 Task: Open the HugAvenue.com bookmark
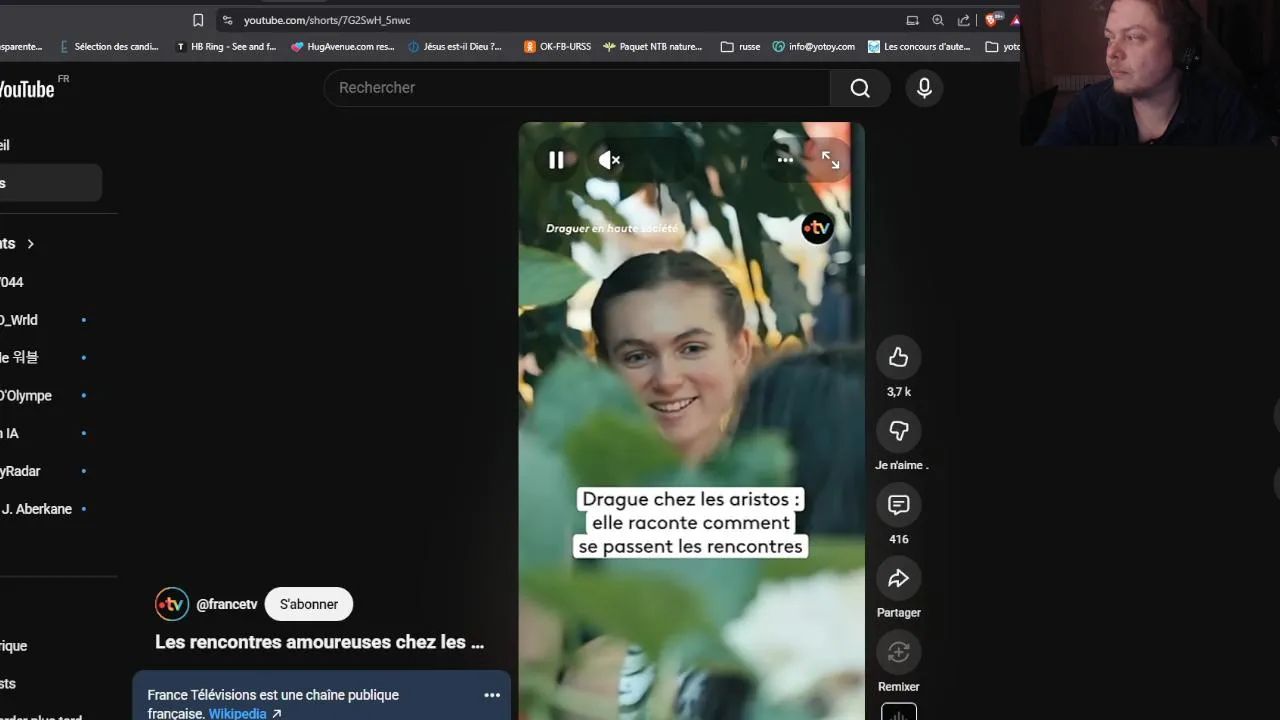(343, 47)
